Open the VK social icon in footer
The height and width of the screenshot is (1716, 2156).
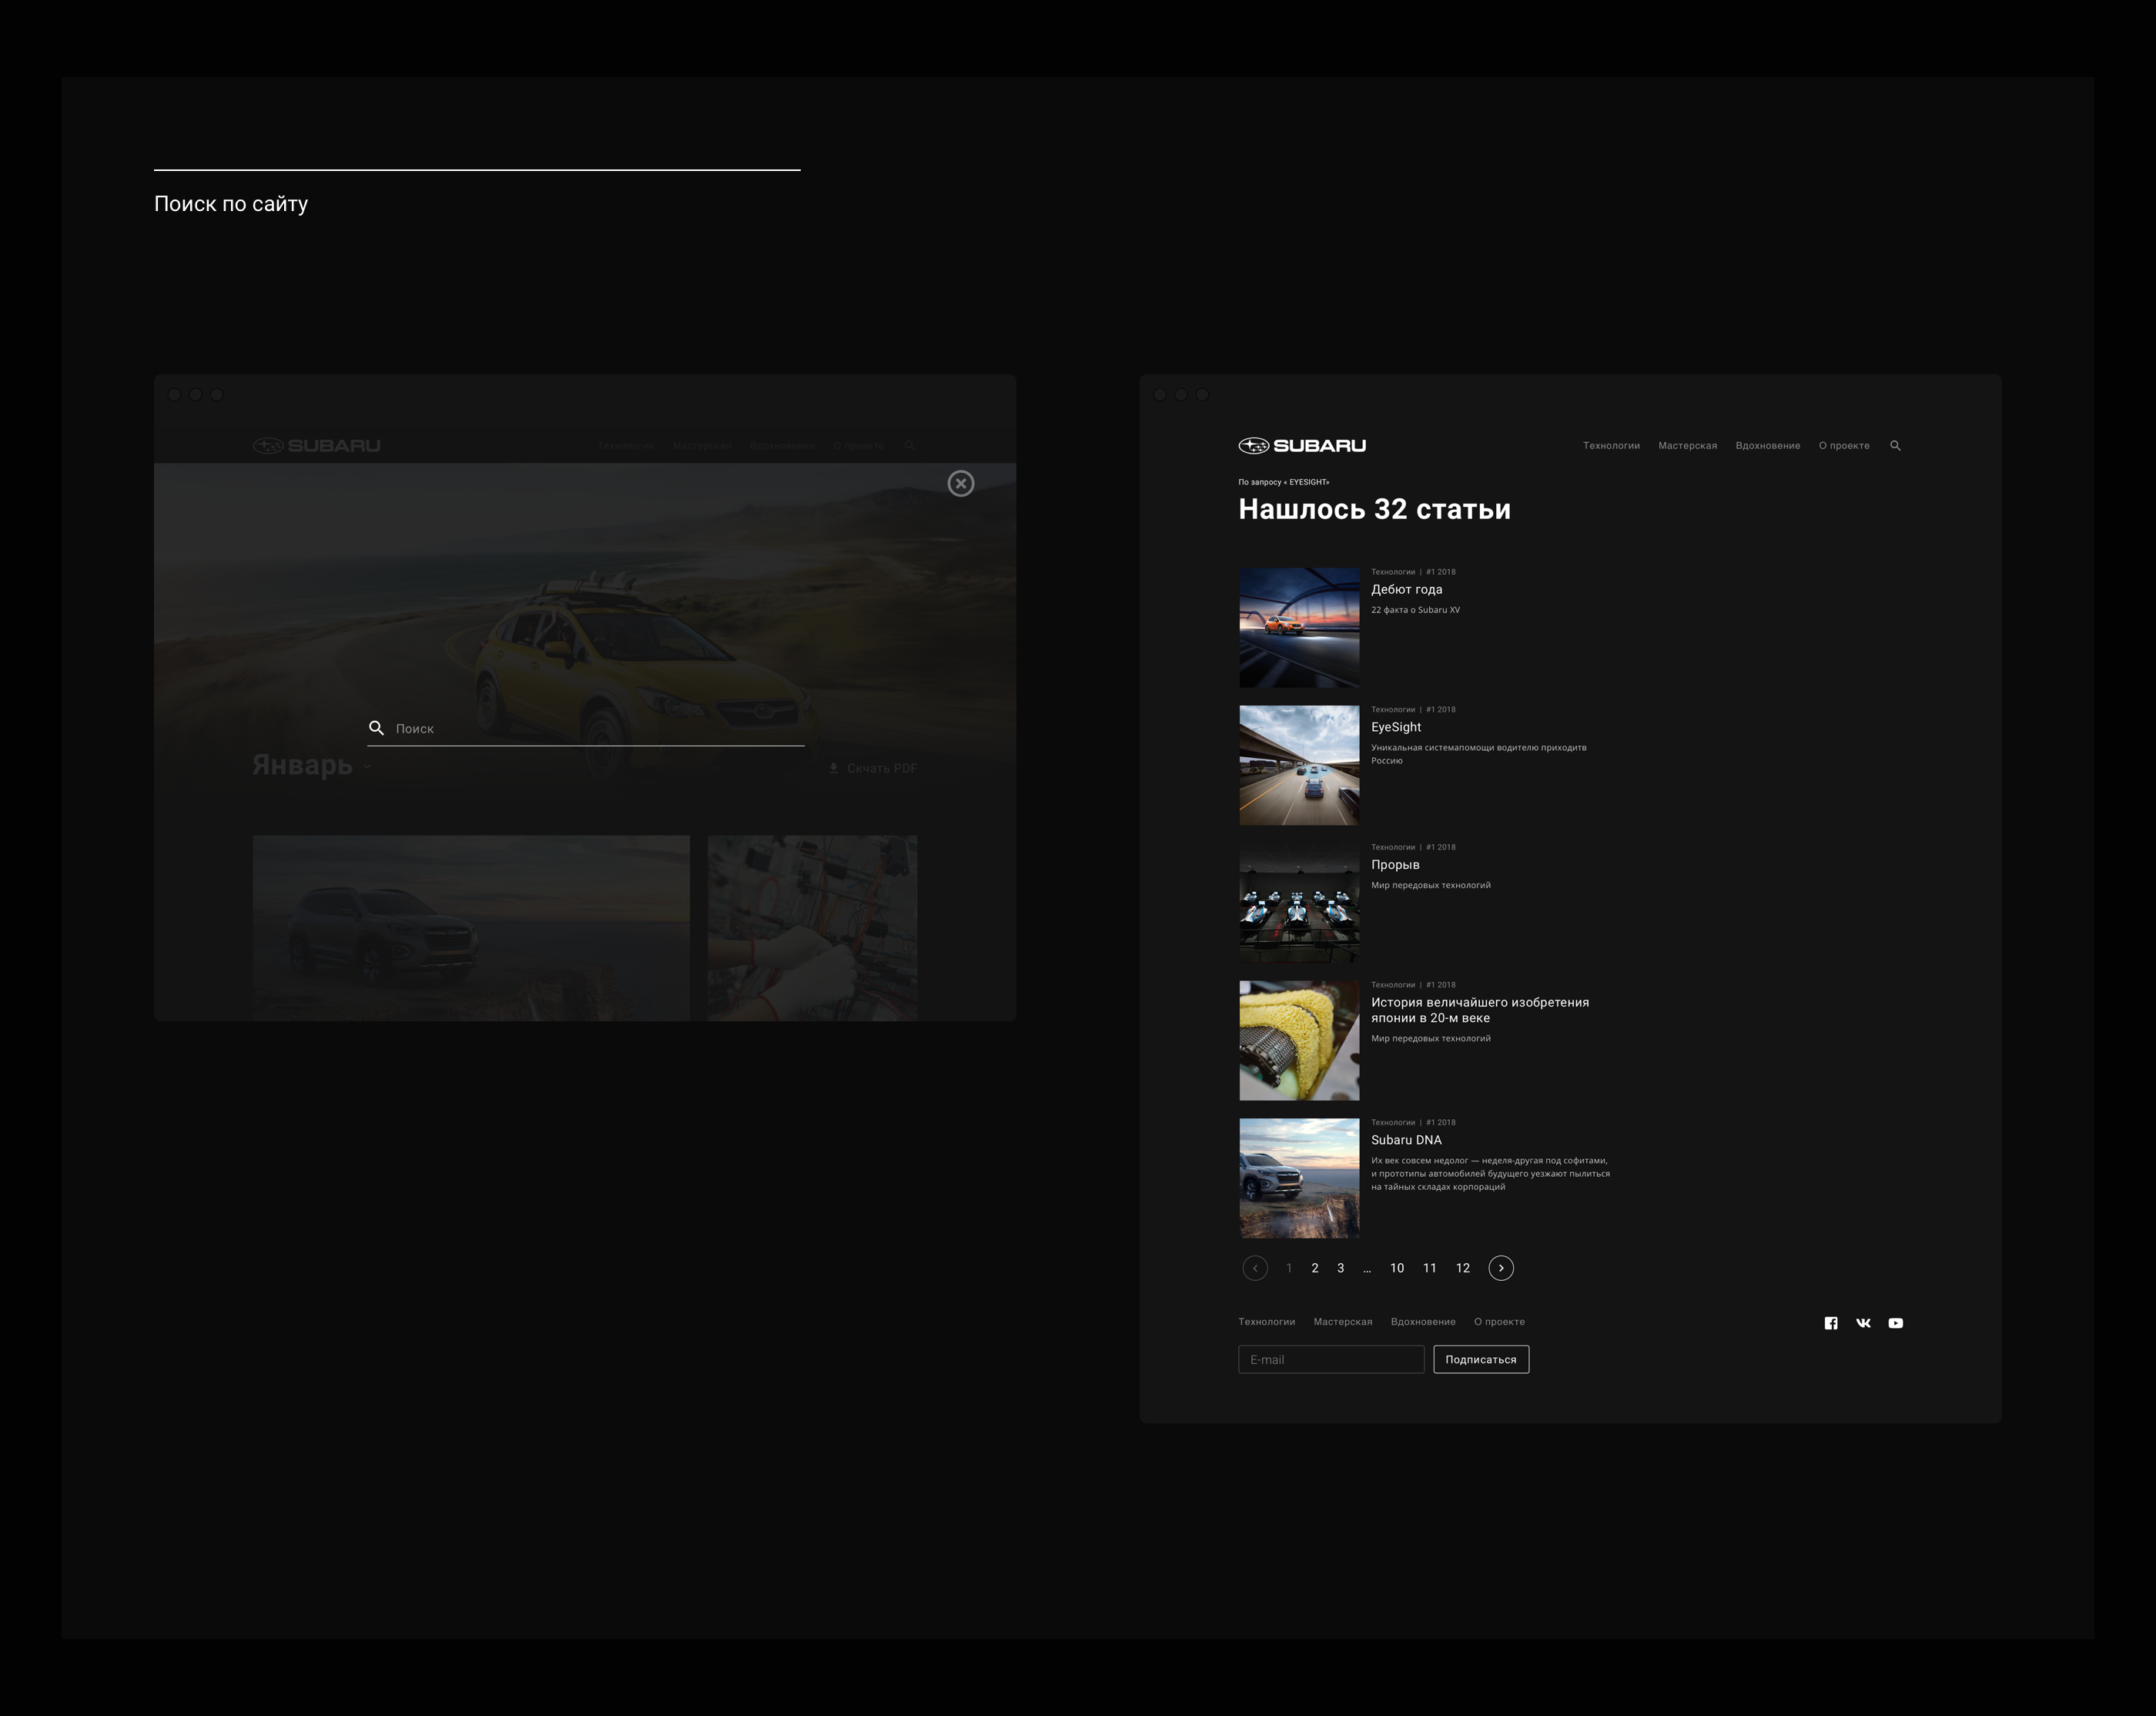[x=1863, y=1323]
